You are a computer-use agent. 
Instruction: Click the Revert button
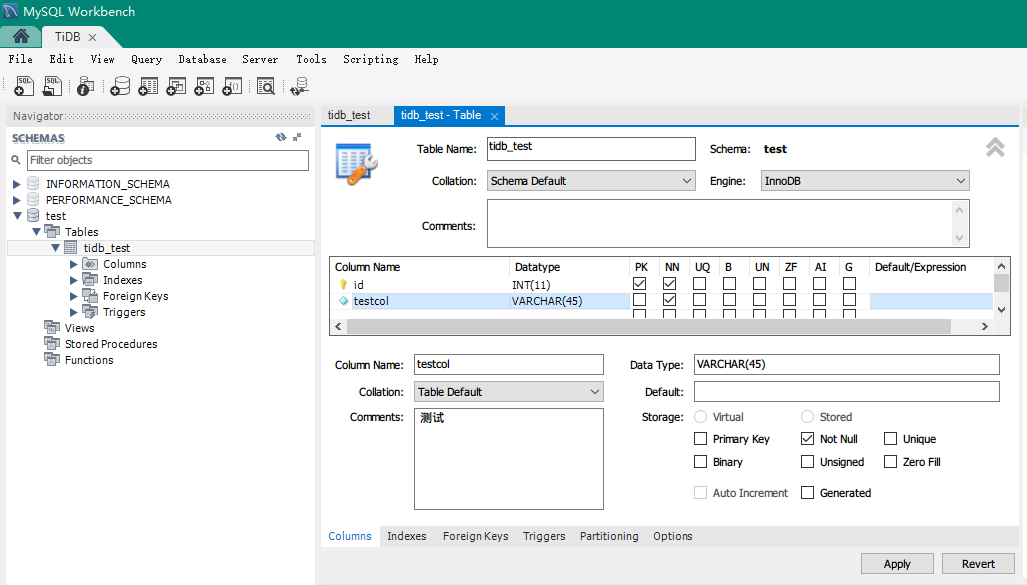coord(978,564)
